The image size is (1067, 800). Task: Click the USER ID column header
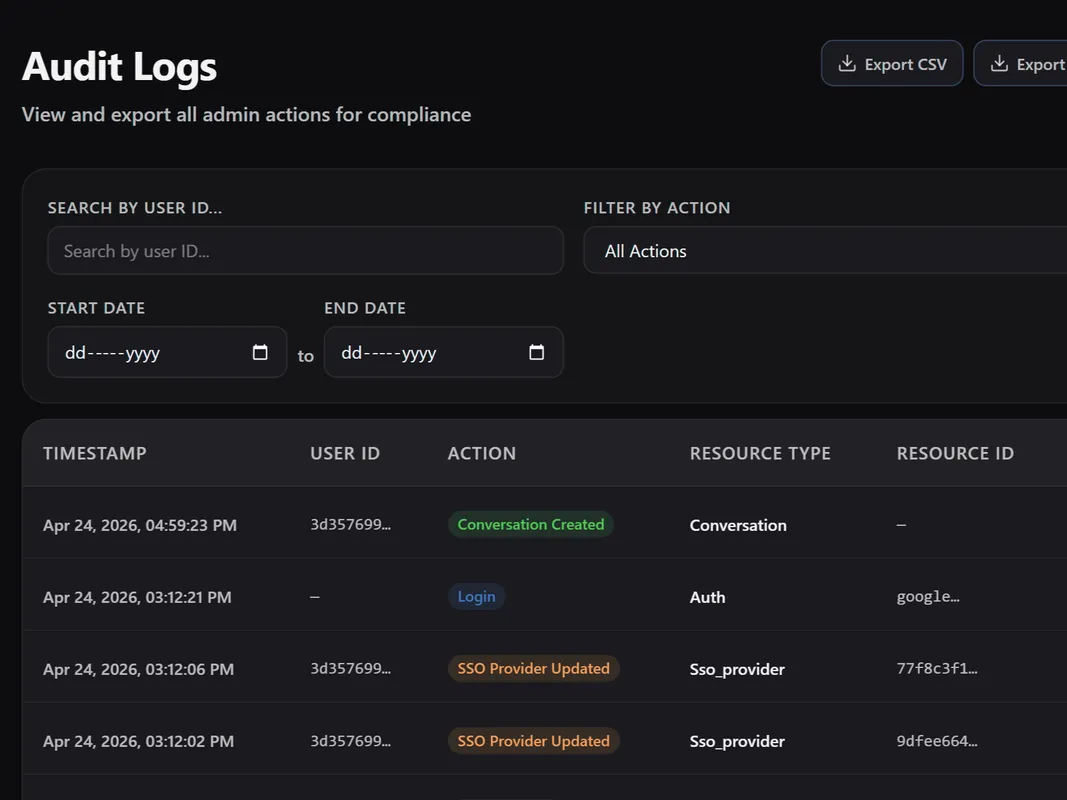tap(345, 454)
